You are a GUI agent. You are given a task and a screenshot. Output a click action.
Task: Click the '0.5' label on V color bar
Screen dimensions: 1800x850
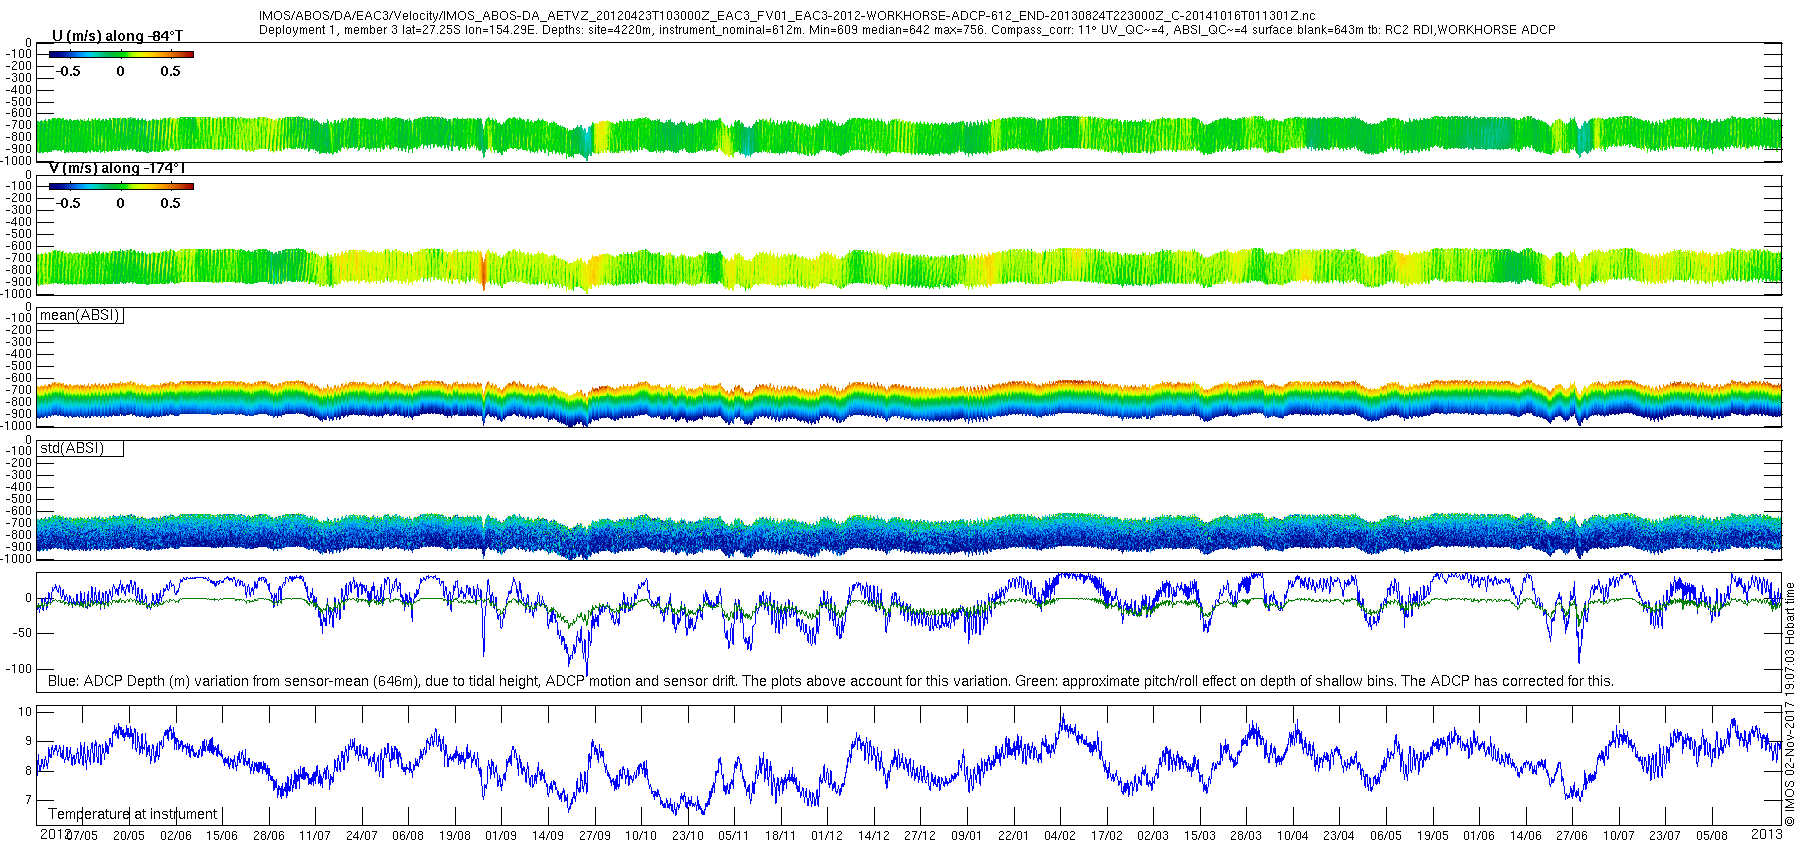point(171,203)
